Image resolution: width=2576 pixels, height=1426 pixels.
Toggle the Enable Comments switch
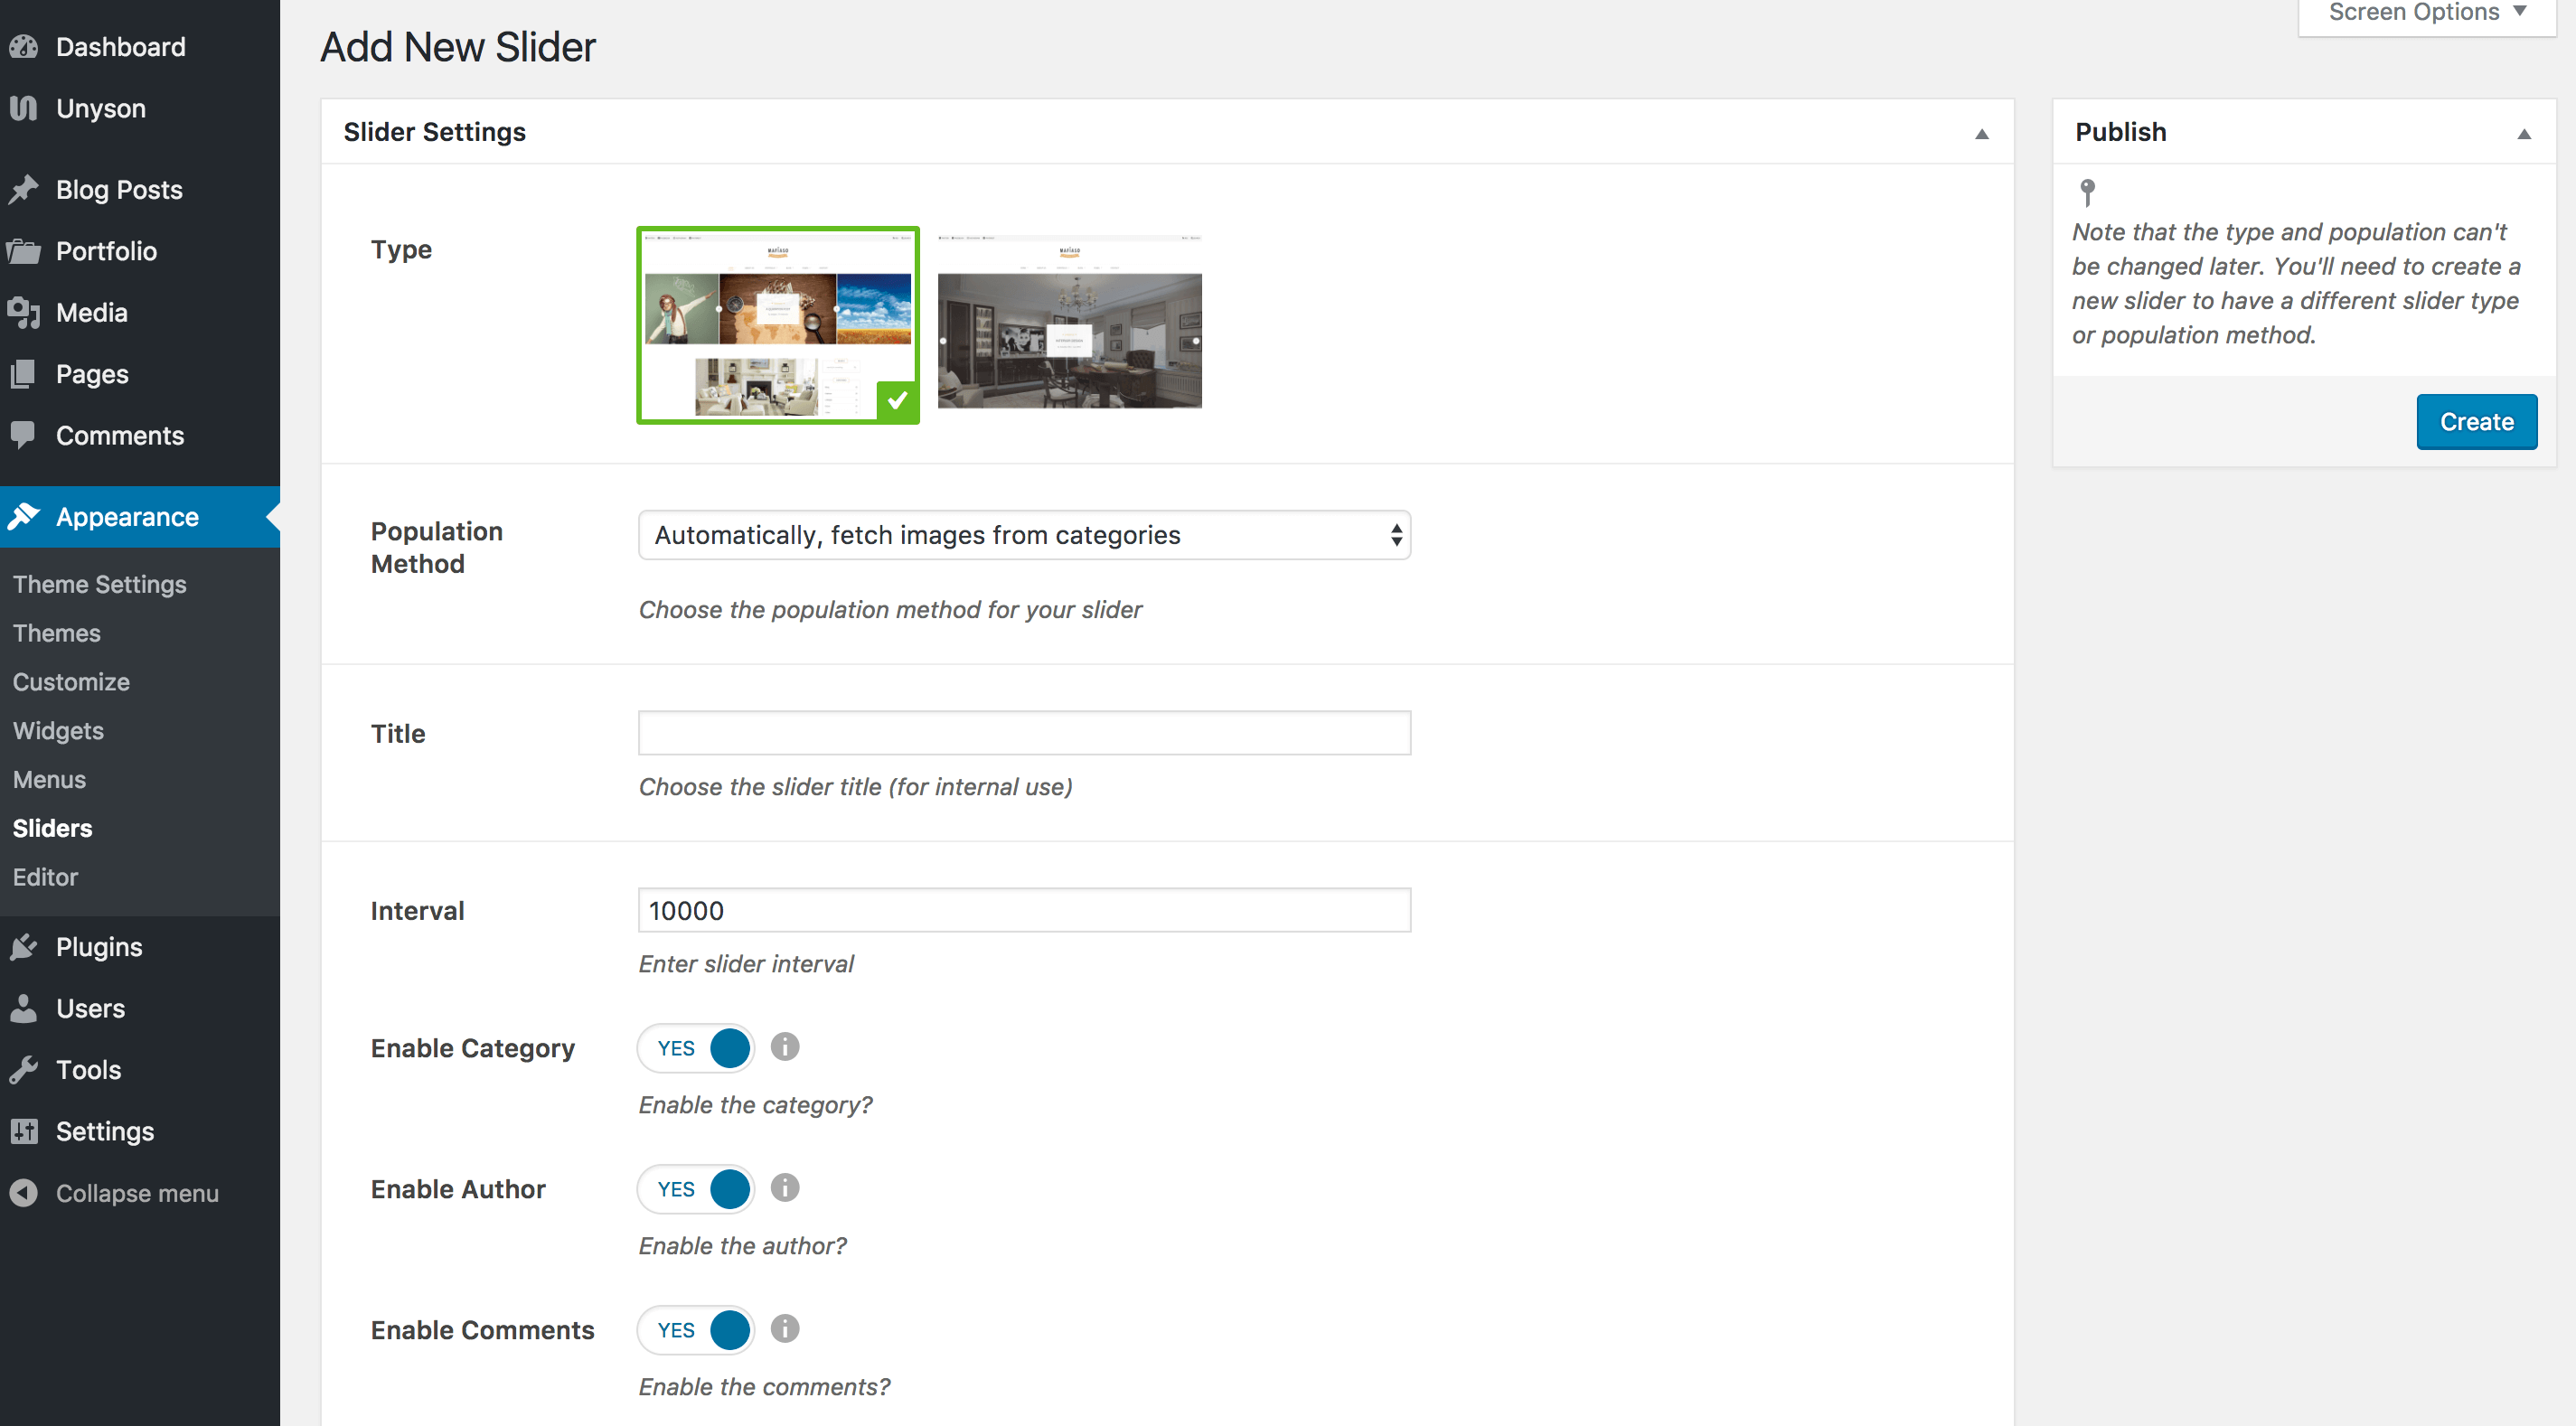(x=696, y=1330)
